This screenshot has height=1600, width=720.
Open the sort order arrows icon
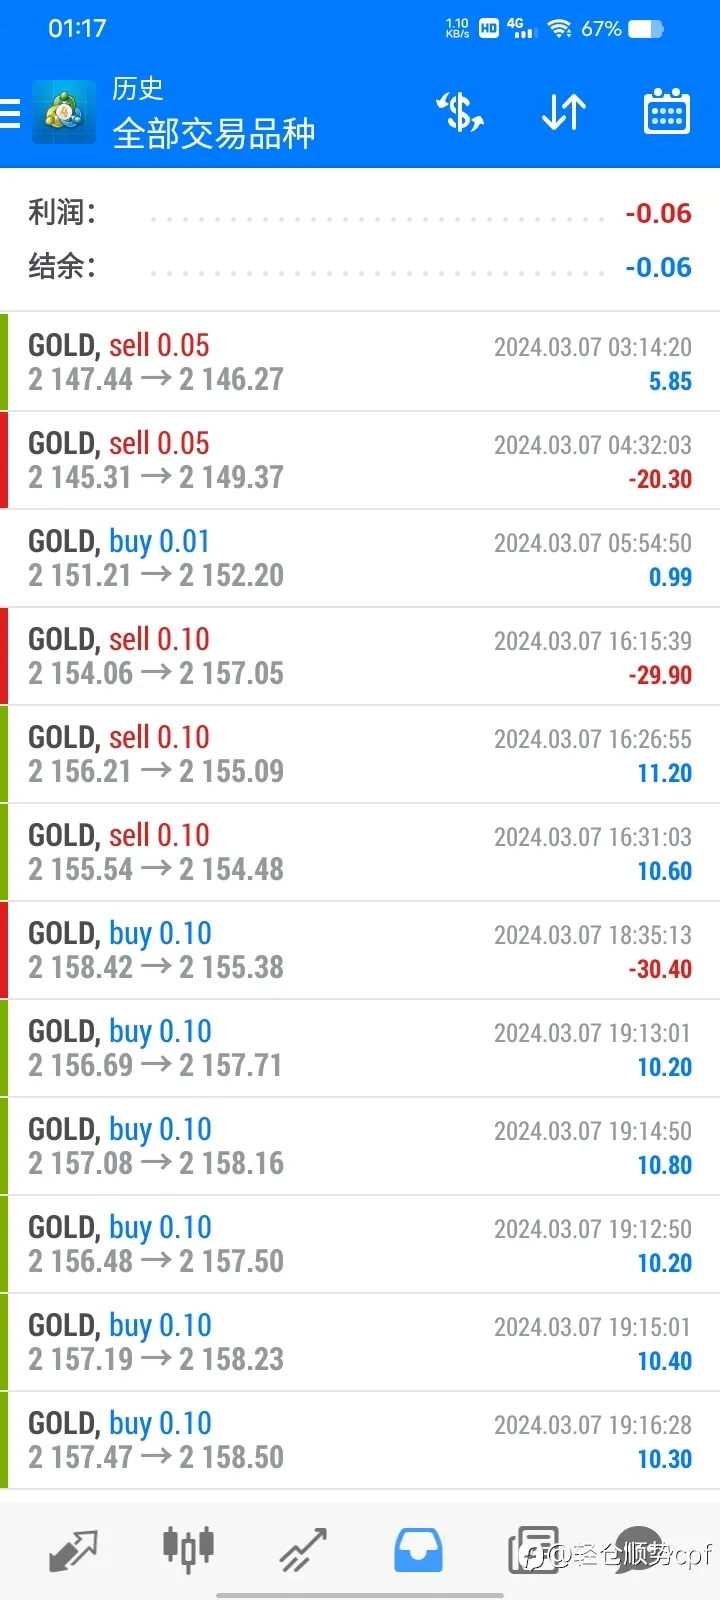click(564, 112)
